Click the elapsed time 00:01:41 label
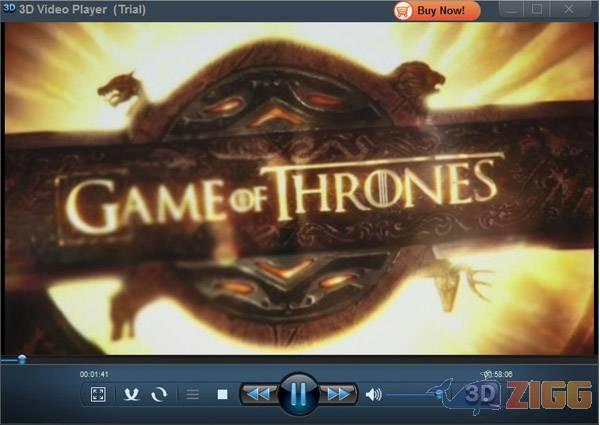This screenshot has height=425, width=600. pyautogui.click(x=94, y=374)
